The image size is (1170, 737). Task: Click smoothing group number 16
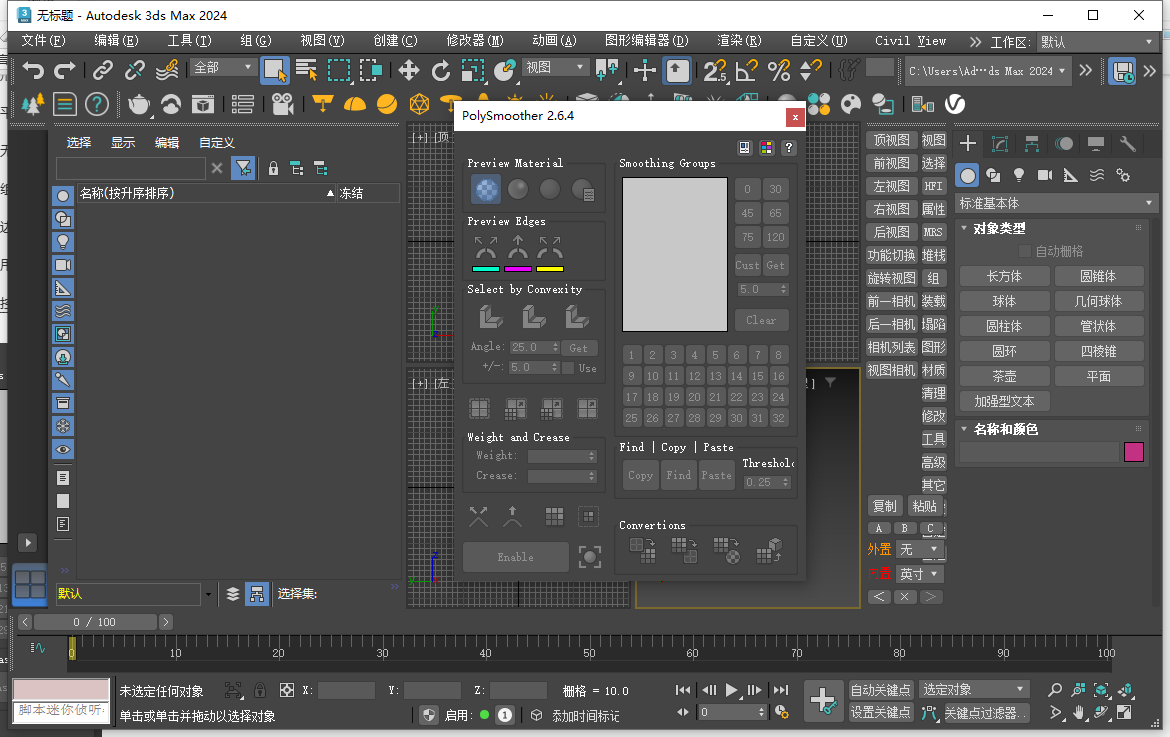point(778,376)
